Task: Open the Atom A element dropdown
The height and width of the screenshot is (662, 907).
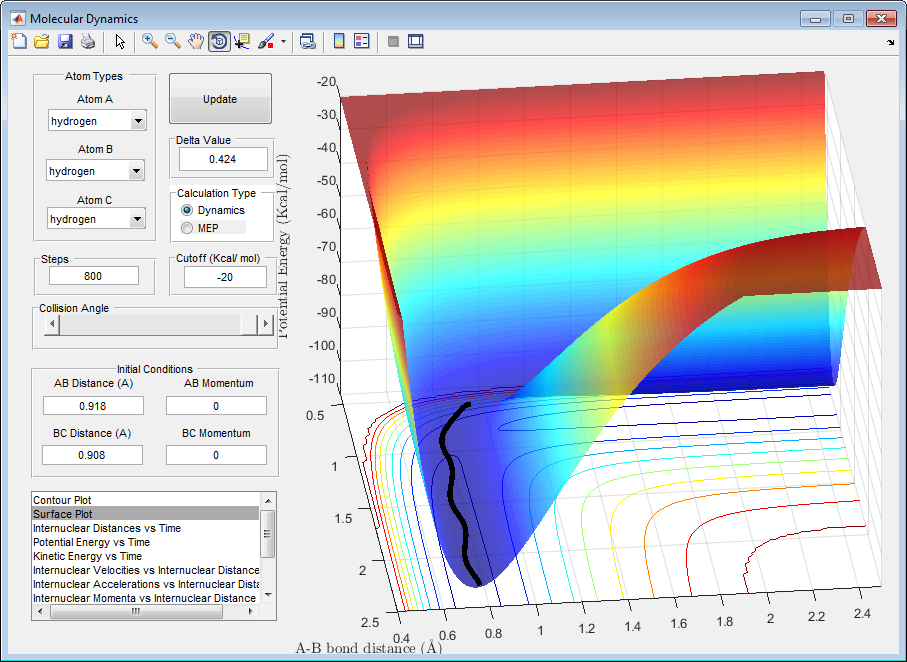Action: 138,121
